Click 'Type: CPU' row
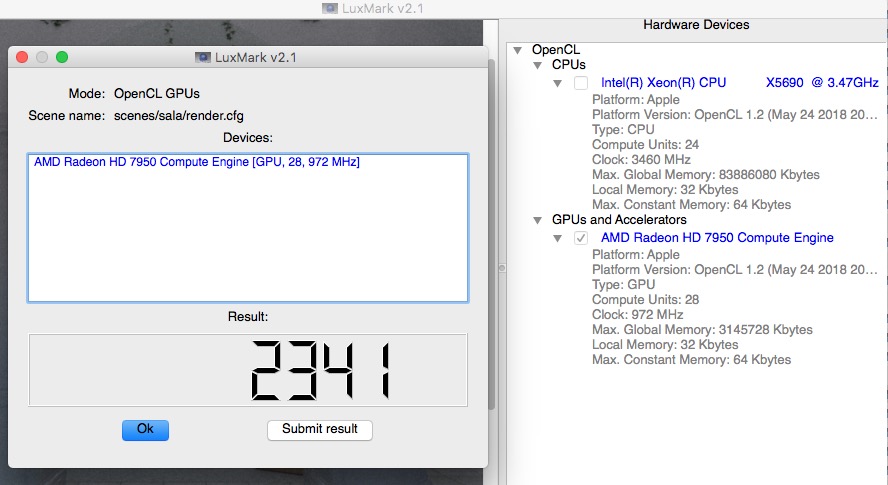Image resolution: width=888 pixels, height=485 pixels. [x=623, y=129]
